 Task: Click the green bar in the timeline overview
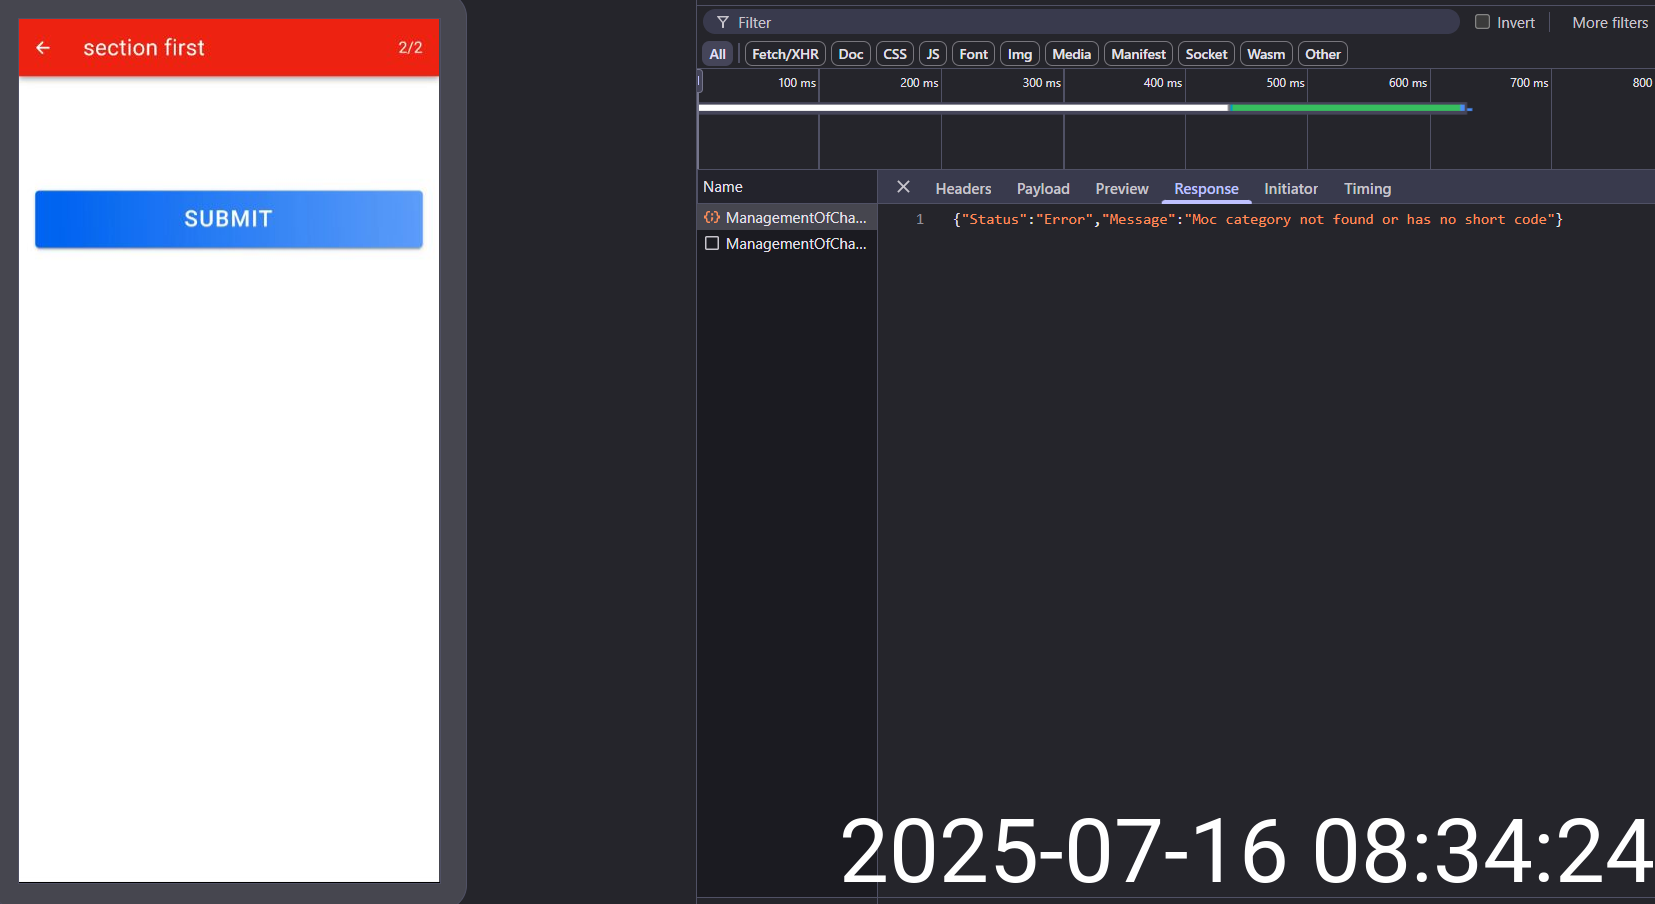click(1346, 107)
